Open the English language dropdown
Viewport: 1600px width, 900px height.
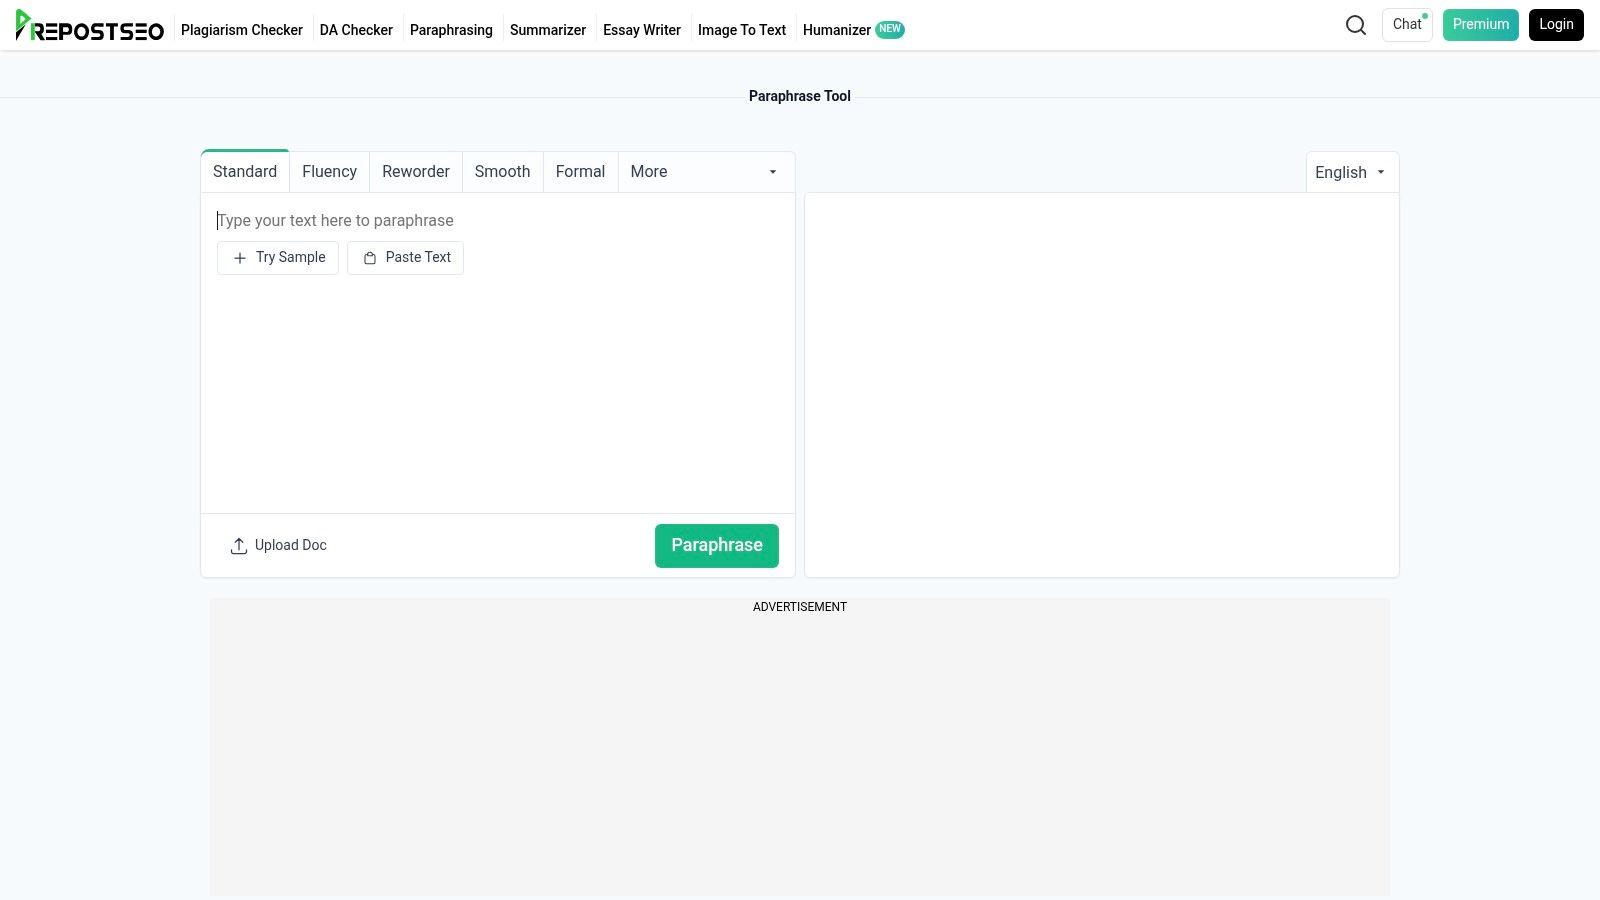pos(1352,172)
